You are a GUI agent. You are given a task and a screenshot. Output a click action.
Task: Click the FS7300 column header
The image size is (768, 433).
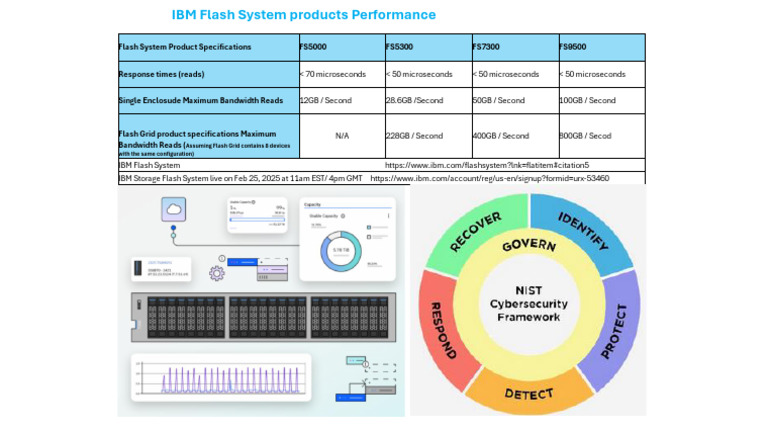tap(516, 47)
